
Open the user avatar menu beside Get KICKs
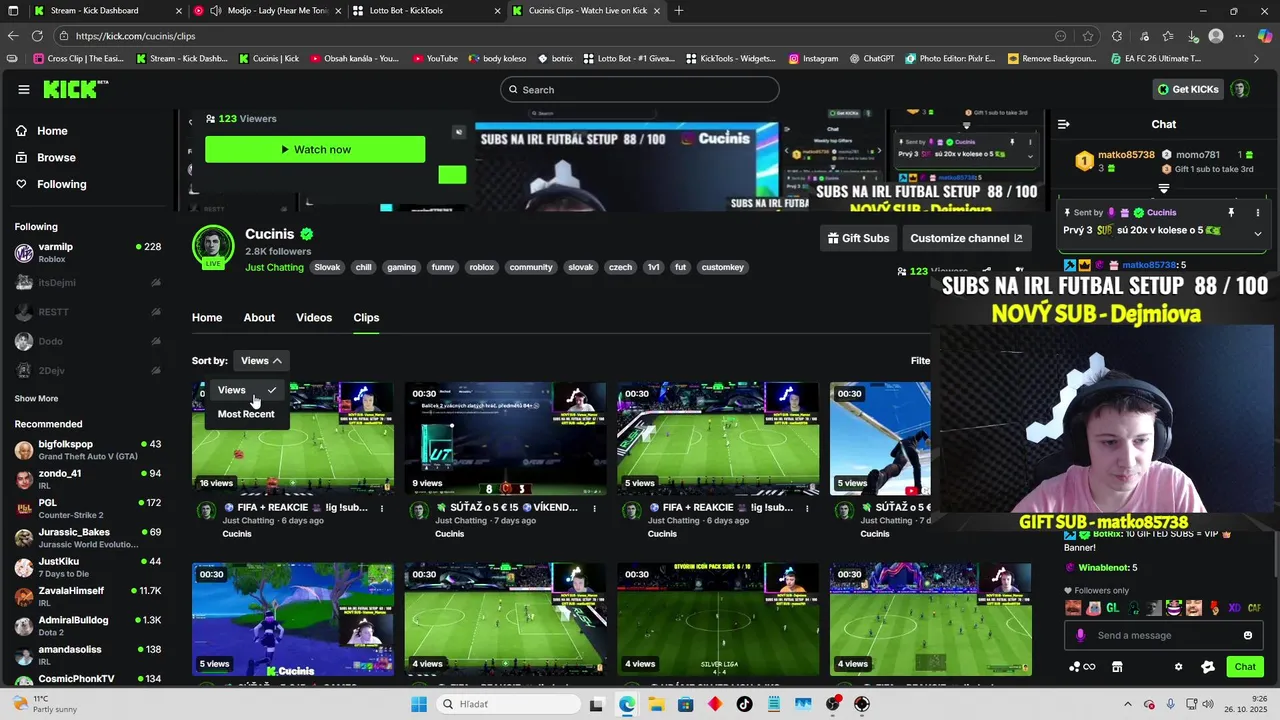1239,89
